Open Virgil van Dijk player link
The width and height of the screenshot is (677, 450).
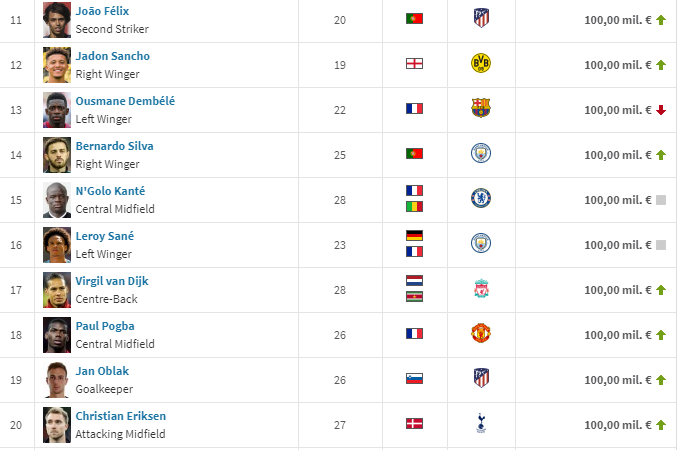113,281
